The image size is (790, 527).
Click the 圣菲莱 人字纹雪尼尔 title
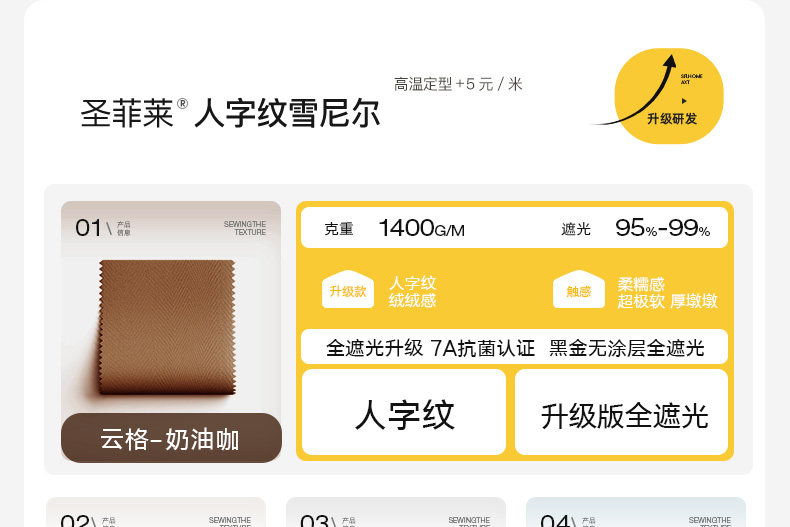230,113
